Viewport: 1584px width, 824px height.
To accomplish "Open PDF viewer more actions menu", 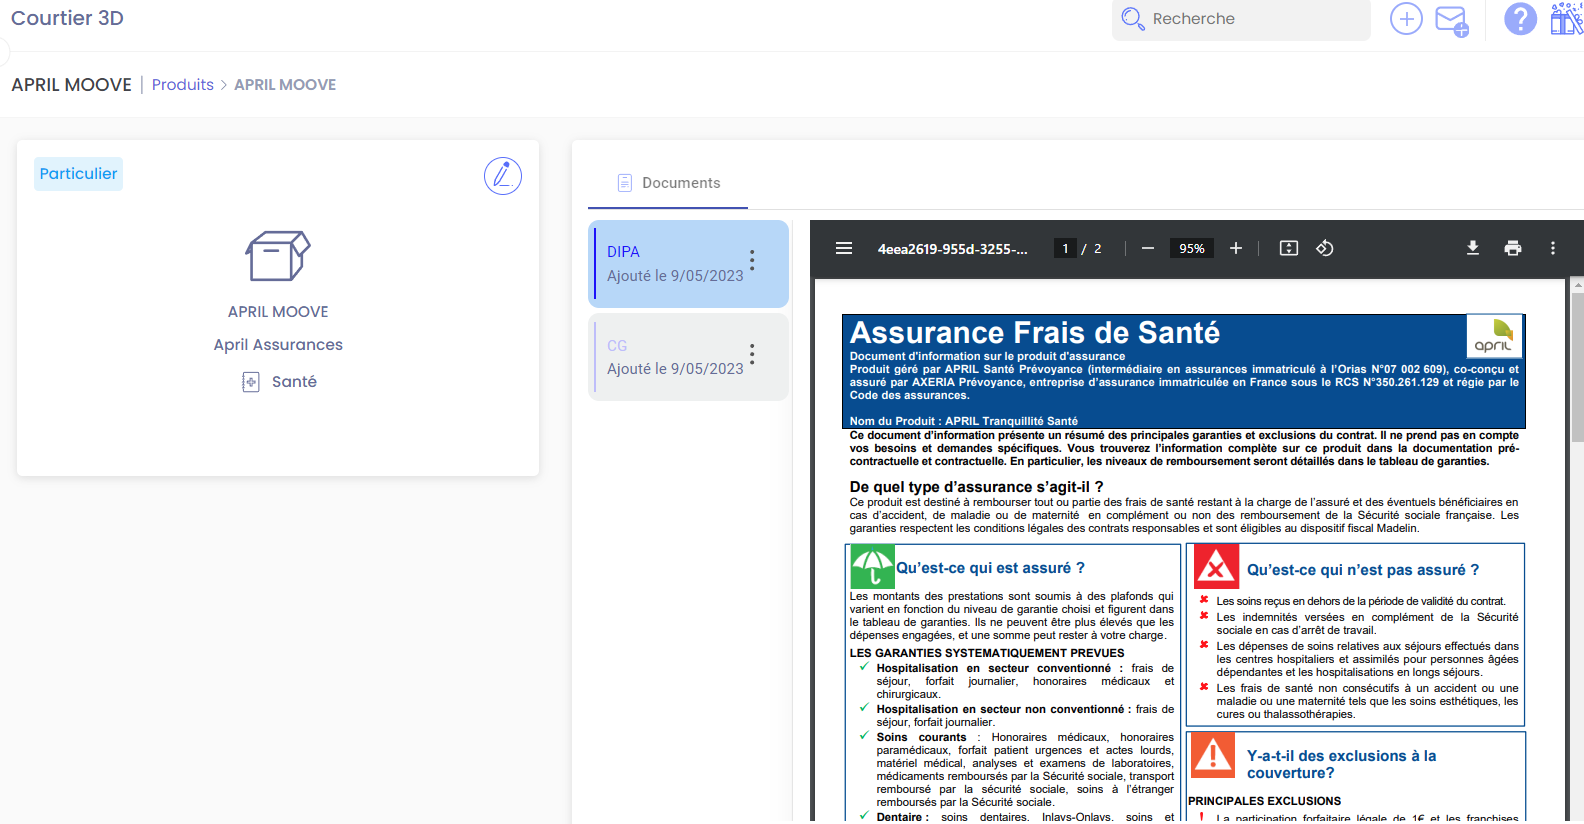I will pos(1553,248).
